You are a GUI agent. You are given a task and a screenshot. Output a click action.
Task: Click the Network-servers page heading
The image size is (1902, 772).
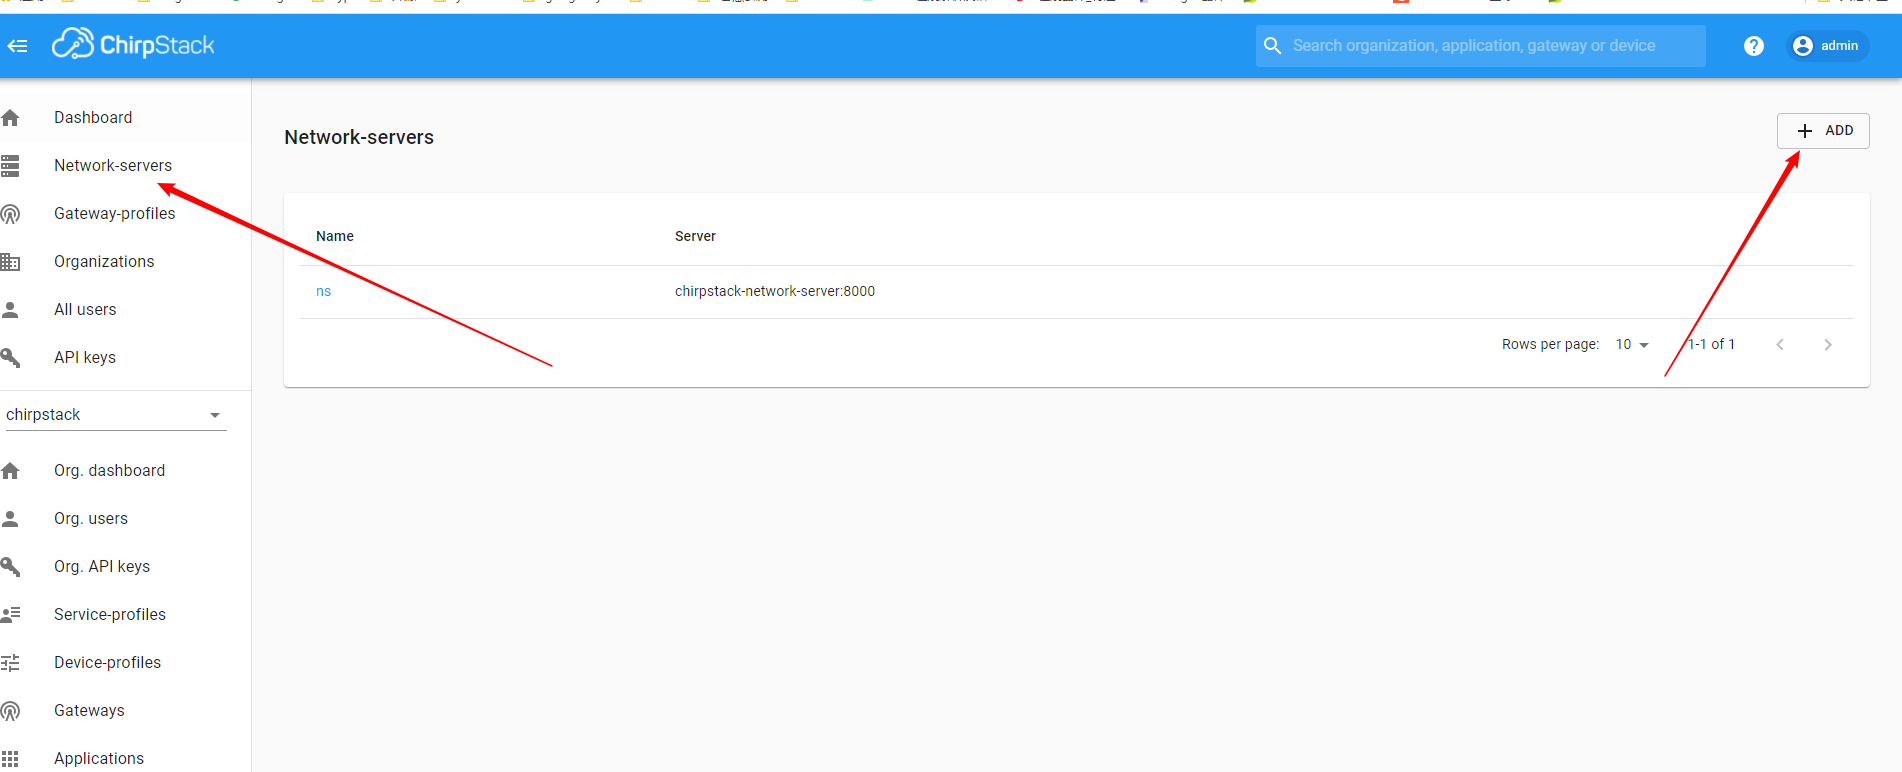[x=359, y=138]
